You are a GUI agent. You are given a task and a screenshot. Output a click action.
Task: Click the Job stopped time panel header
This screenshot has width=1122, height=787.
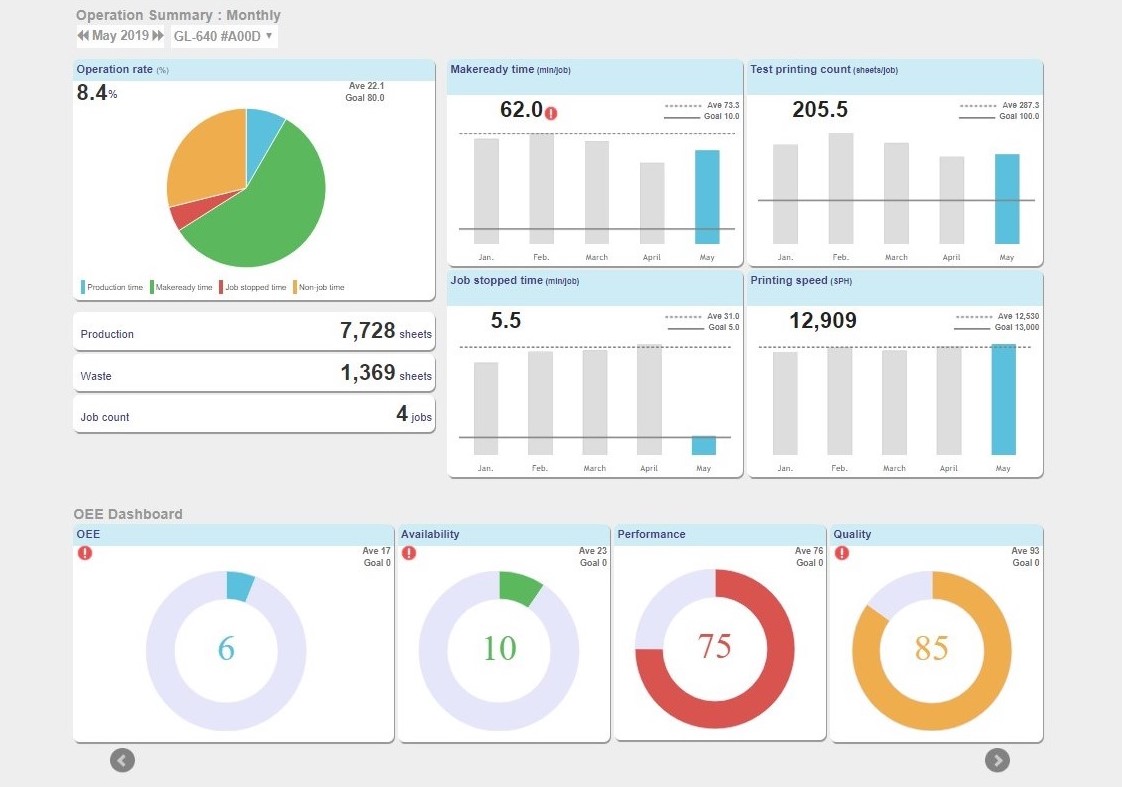click(595, 288)
